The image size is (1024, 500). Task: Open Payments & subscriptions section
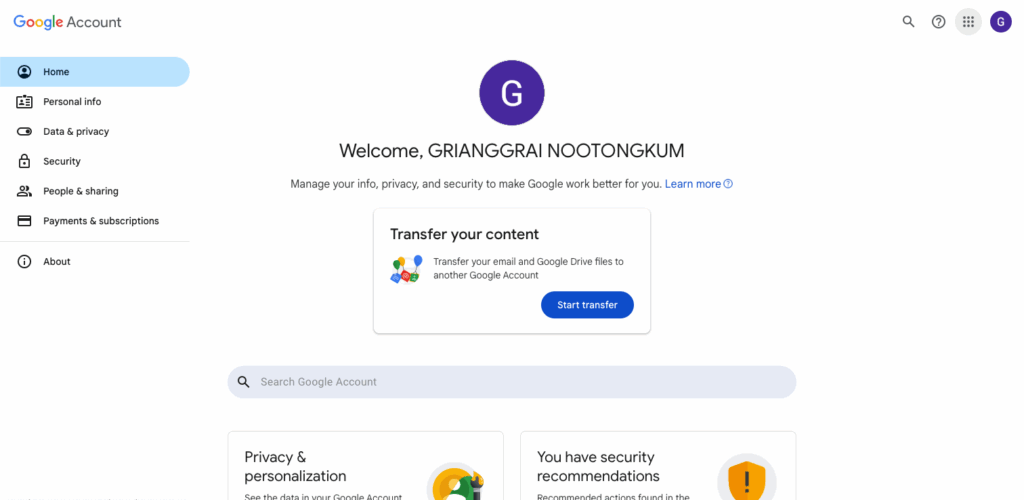pyautogui.click(x=95, y=221)
